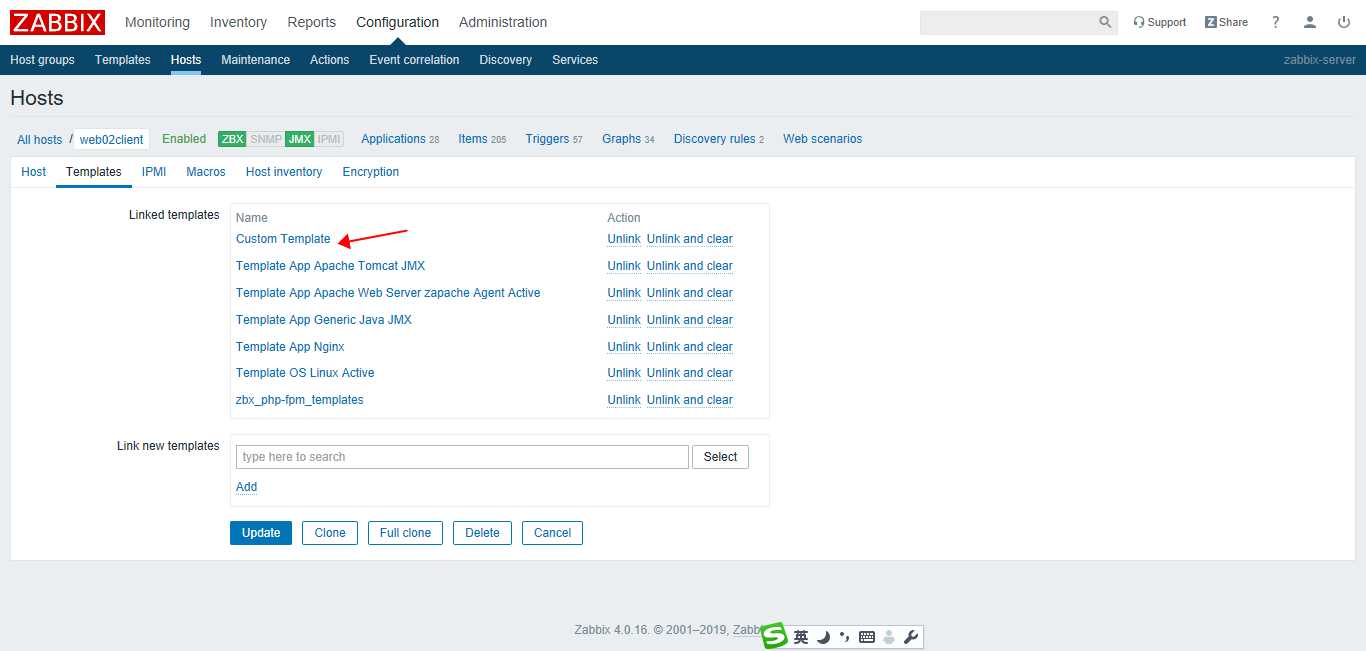The height and width of the screenshot is (651, 1366).
Task: Click the global search field
Action: (1008, 22)
